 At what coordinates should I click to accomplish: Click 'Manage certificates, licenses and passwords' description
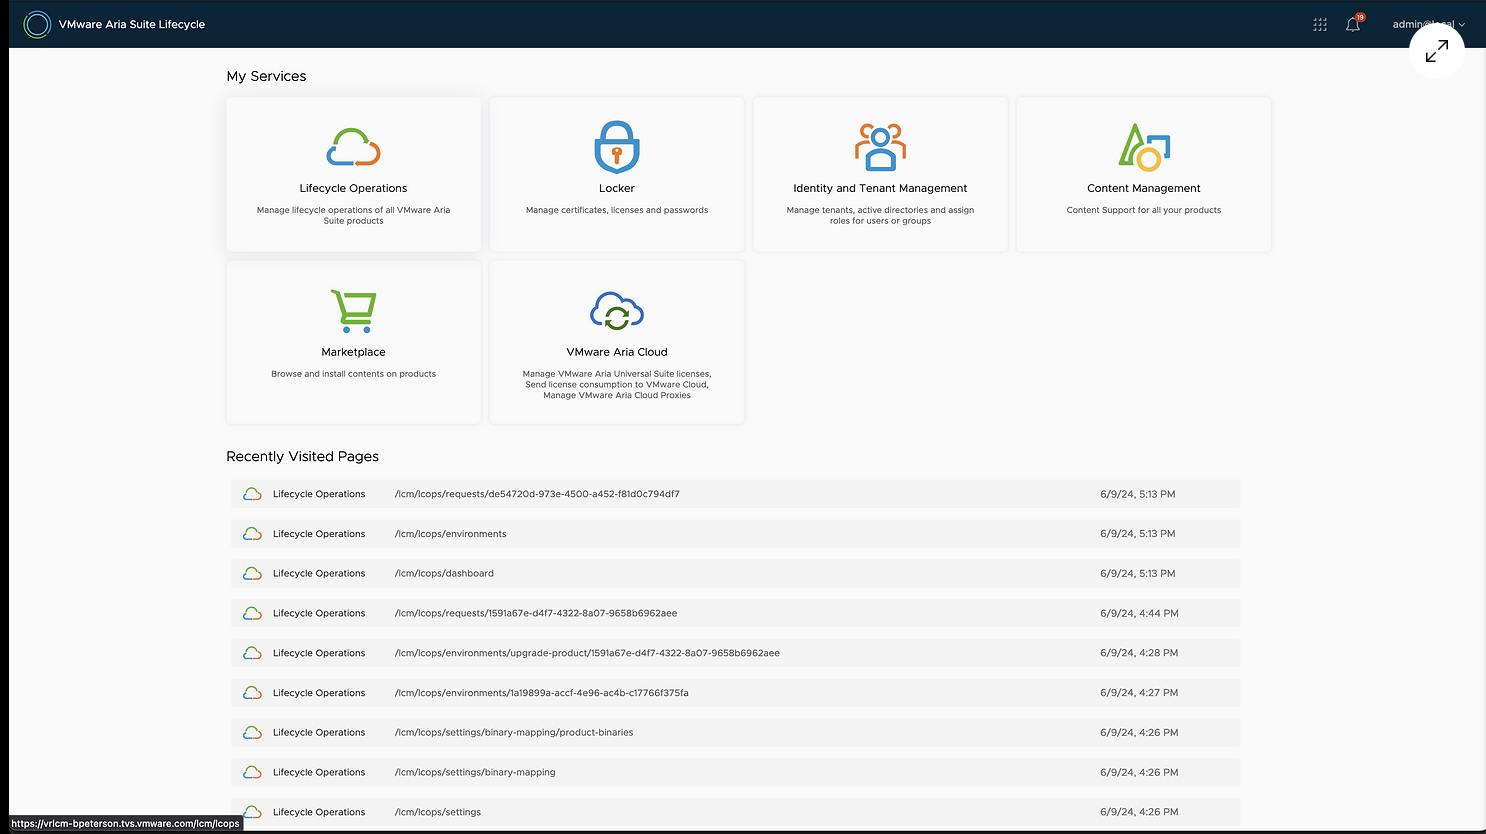[617, 210]
